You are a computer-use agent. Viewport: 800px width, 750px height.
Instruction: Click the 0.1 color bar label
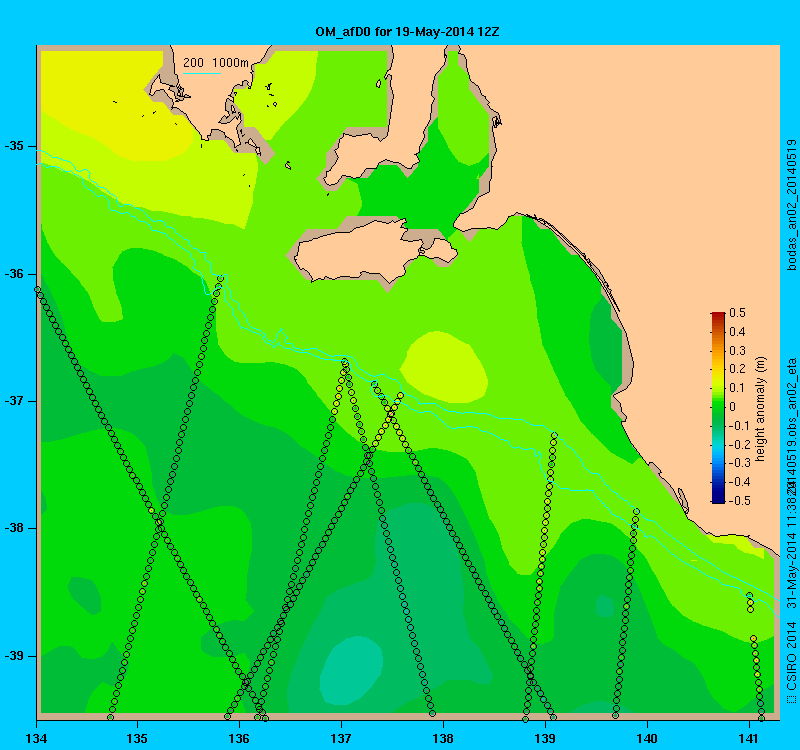pyautogui.click(x=737, y=388)
